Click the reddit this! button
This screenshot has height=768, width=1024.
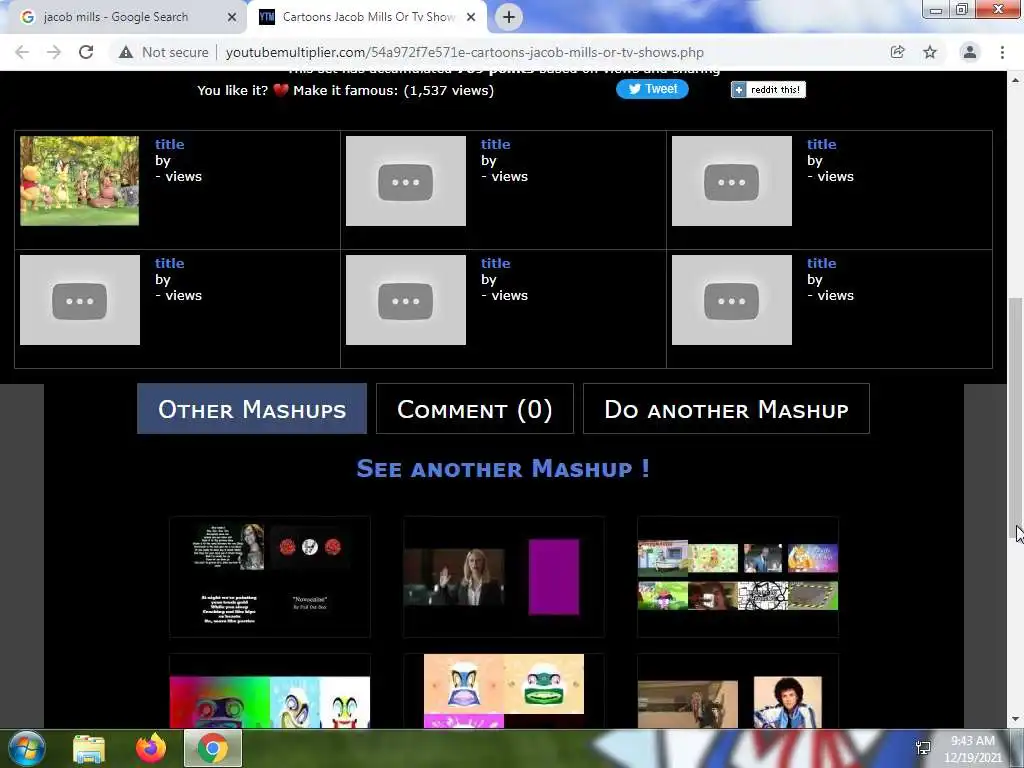click(768, 89)
